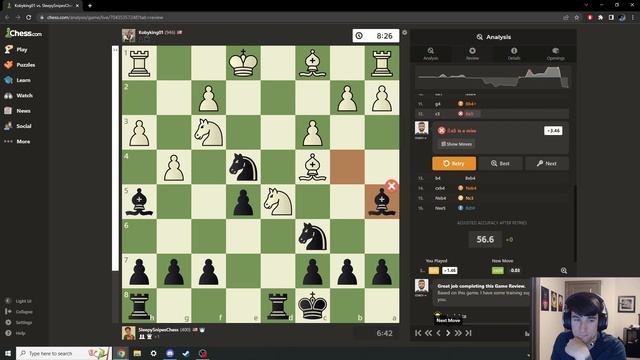The image size is (640, 360).
Task: Click the evaluation graph
Action: pos(493,77)
